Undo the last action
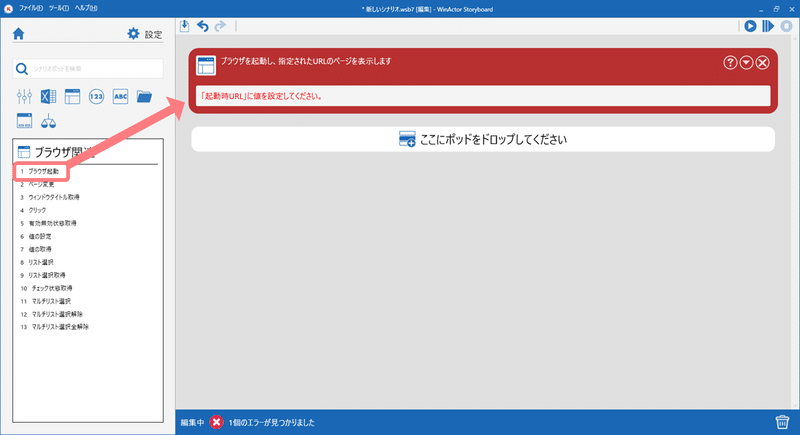The height and width of the screenshot is (435, 800). [x=203, y=26]
